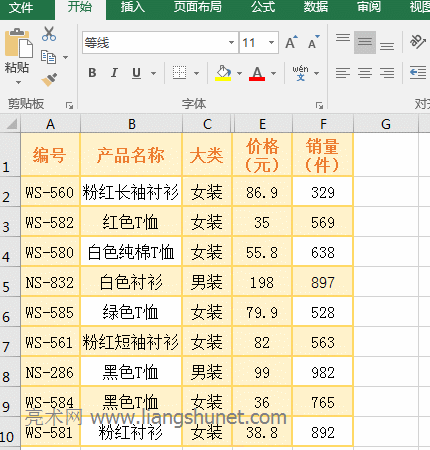Expand the Copy options arrow
The width and height of the screenshot is (430, 450).
[65, 57]
